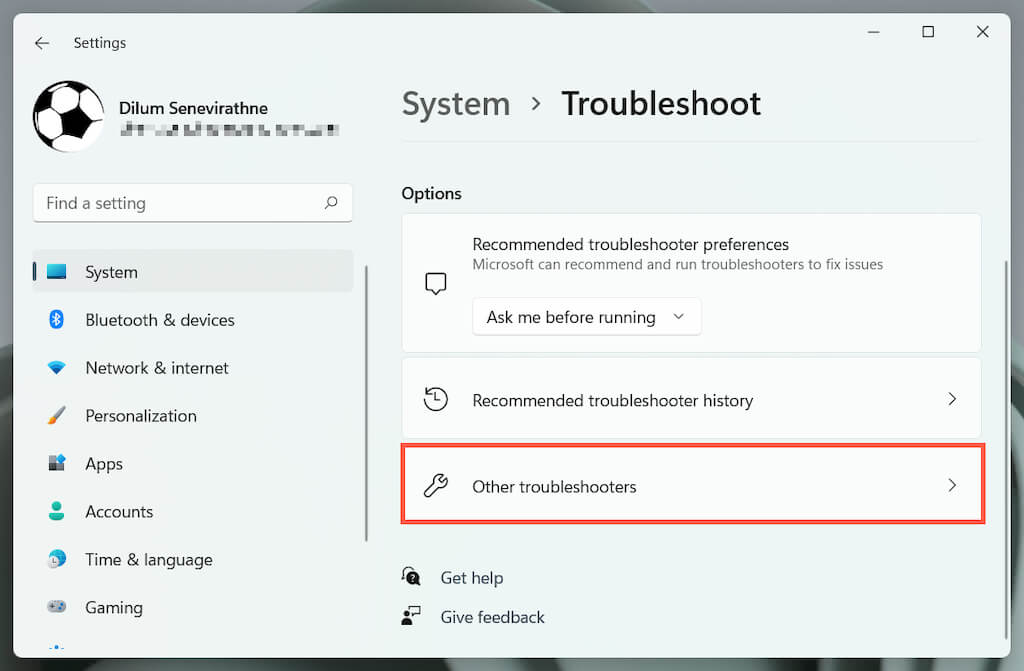This screenshot has height=671, width=1024.
Task: Click System in the breadcrumb header
Action: 456,104
